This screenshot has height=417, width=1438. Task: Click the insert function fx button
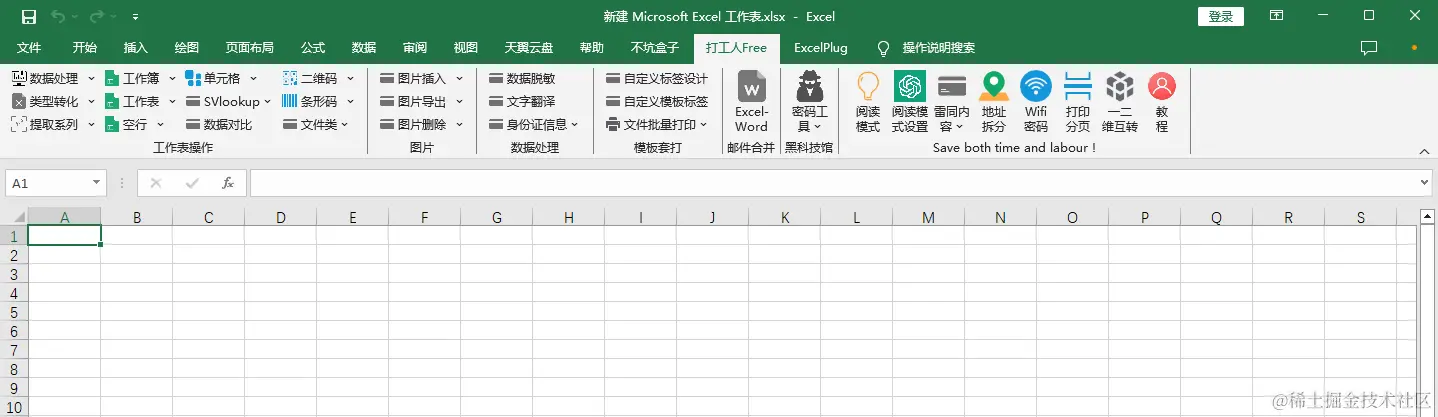tap(228, 183)
